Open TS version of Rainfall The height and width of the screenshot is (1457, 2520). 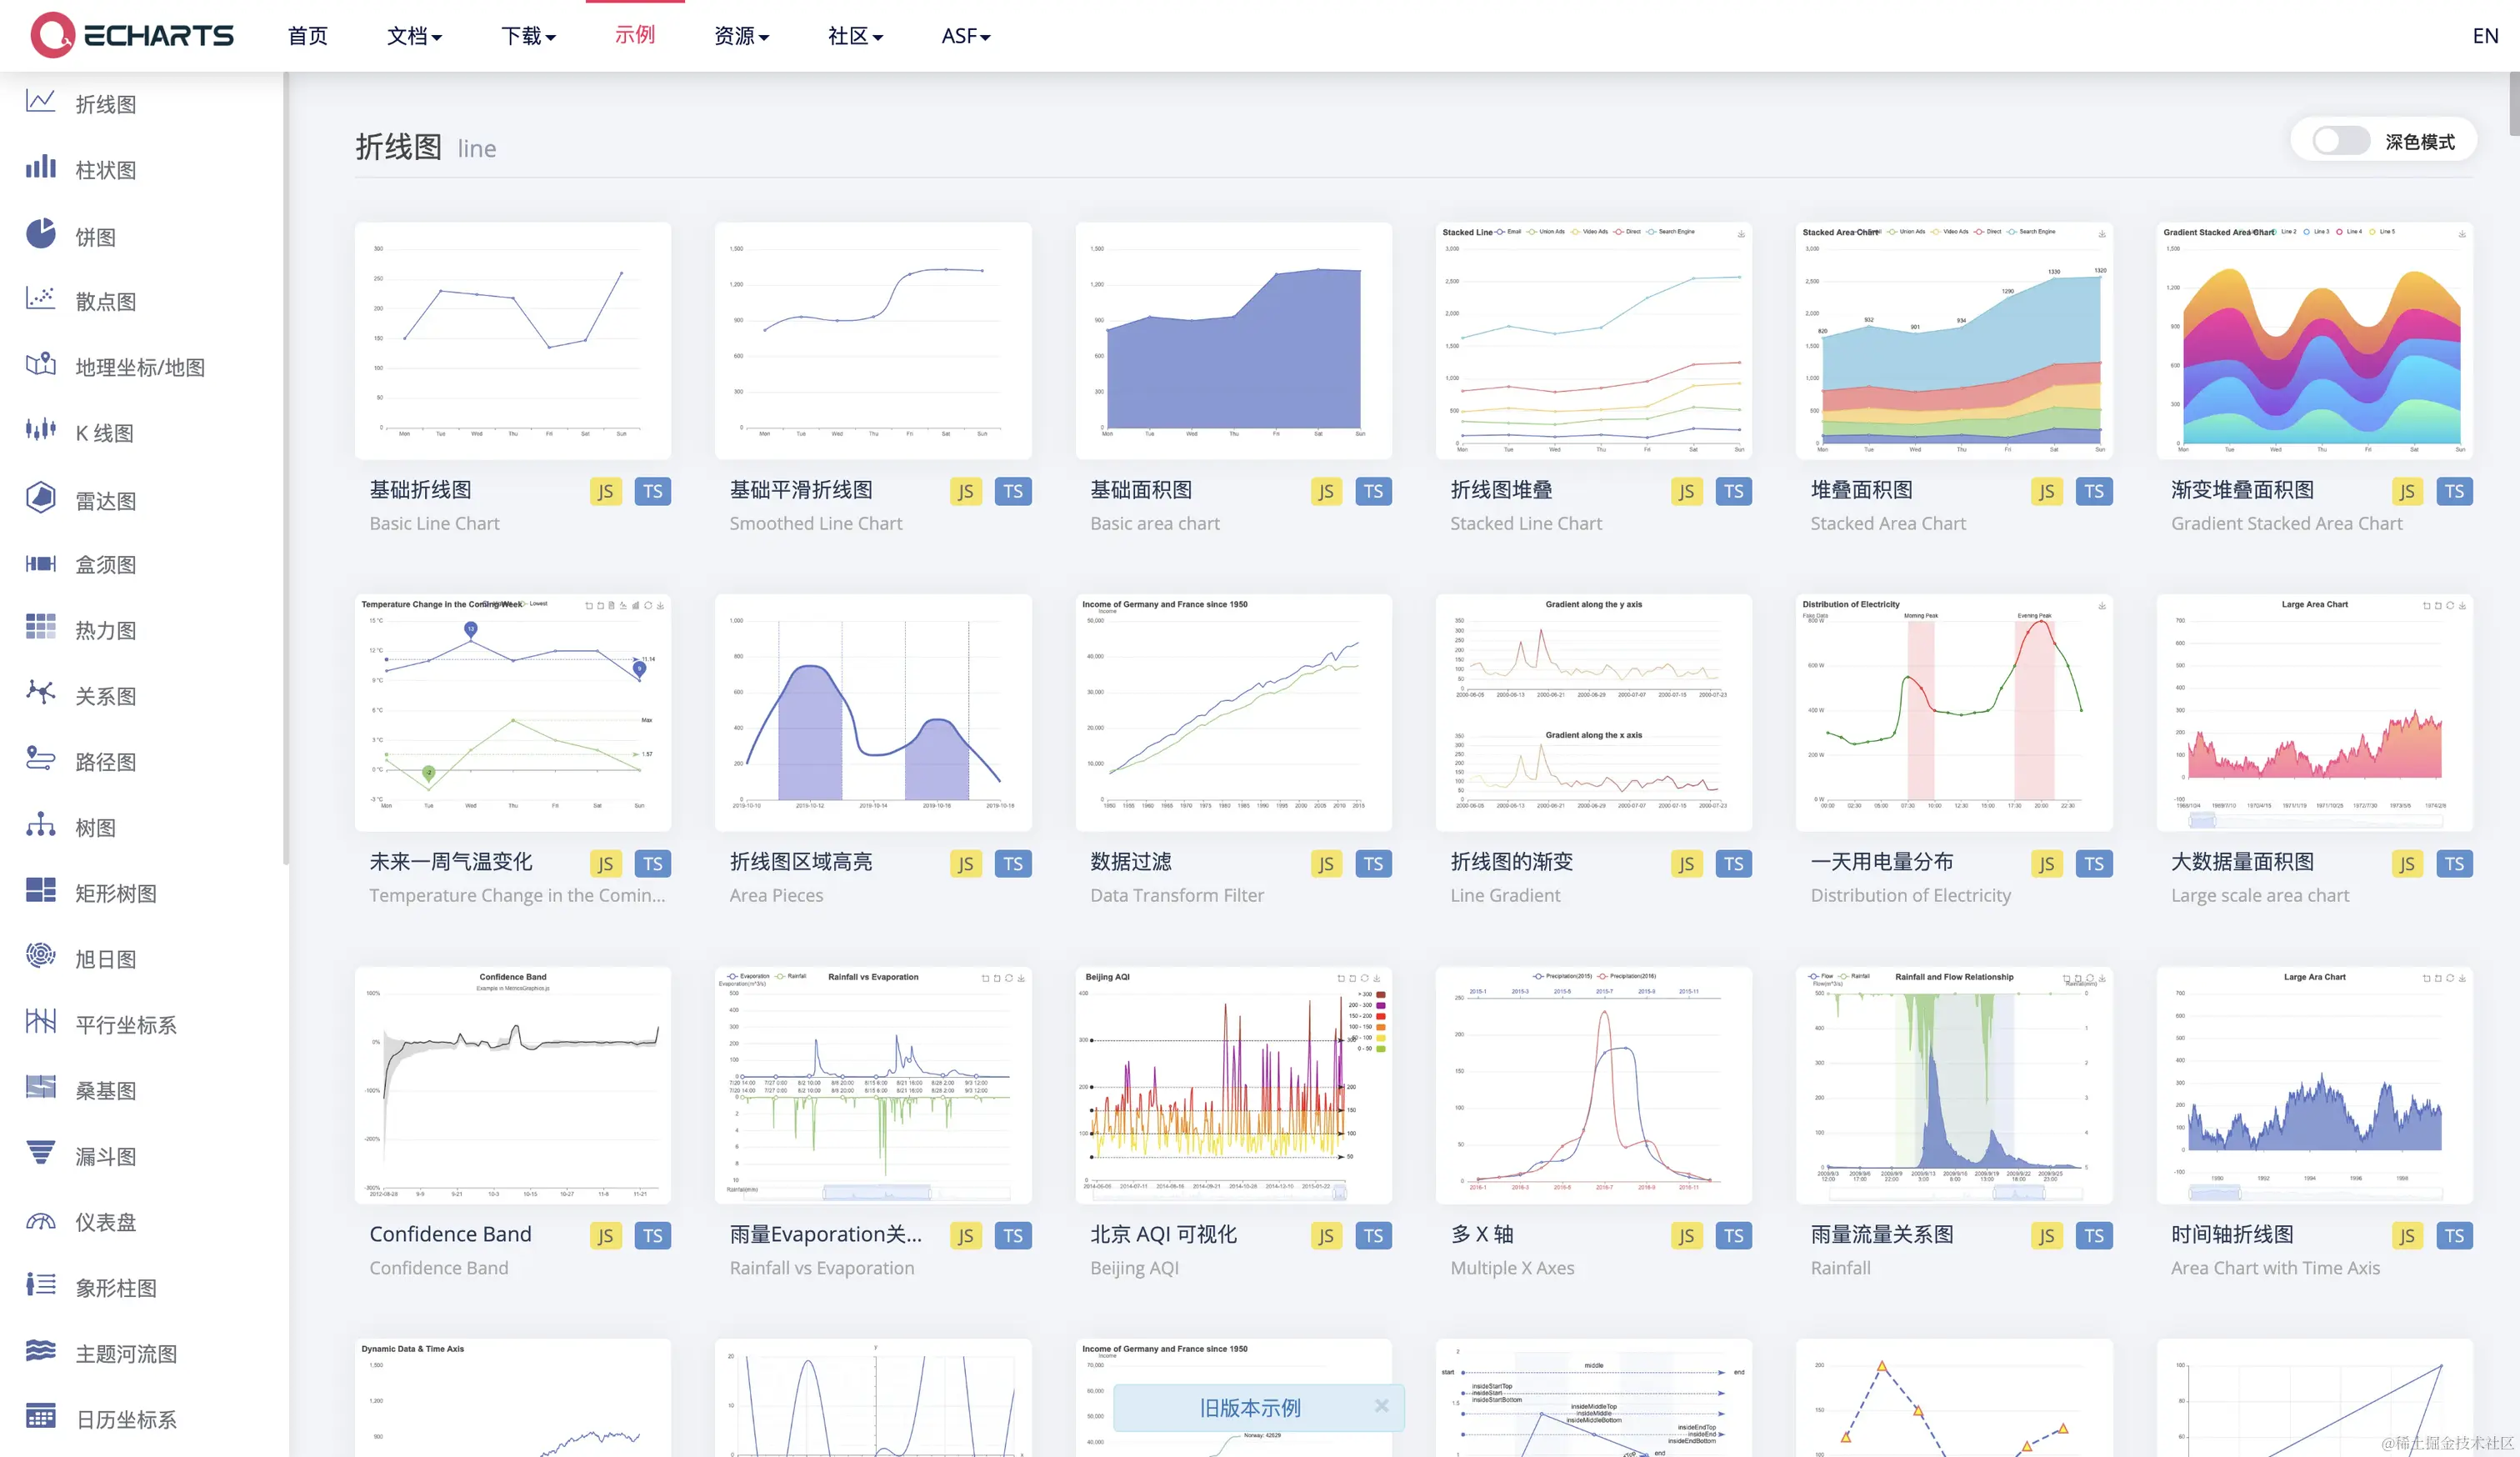2094,1235
